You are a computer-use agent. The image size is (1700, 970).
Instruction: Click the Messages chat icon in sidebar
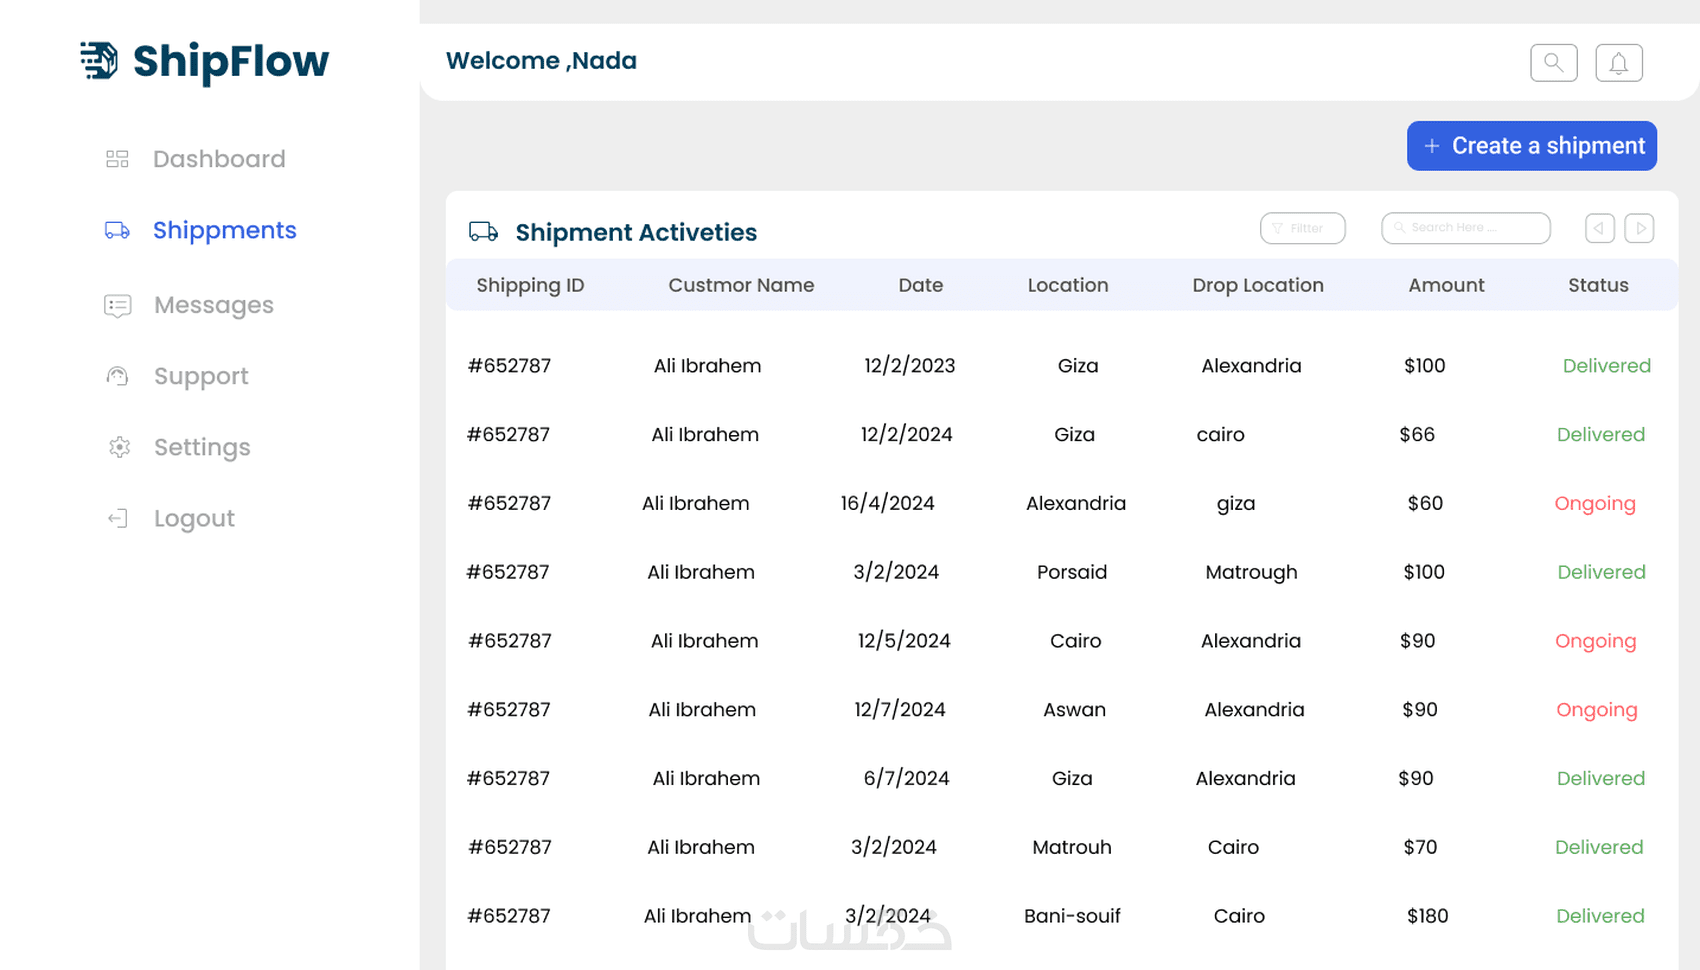117,306
